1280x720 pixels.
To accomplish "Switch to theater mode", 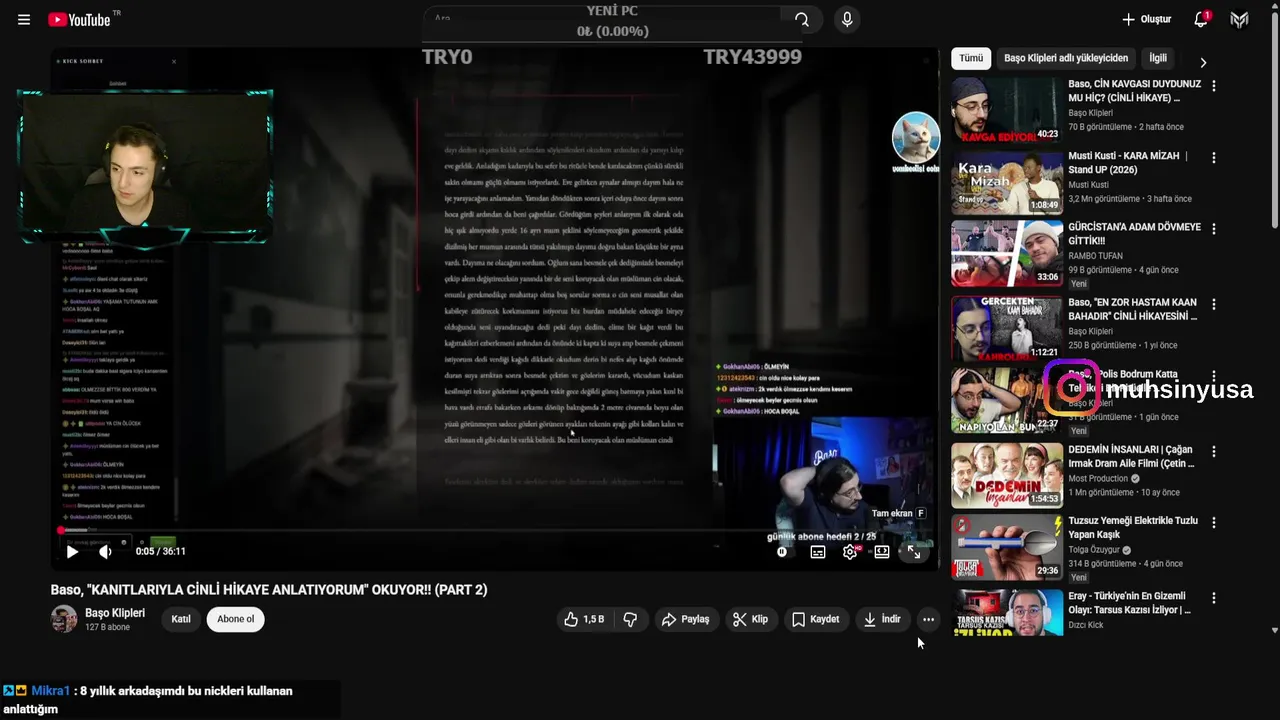I will (882, 552).
